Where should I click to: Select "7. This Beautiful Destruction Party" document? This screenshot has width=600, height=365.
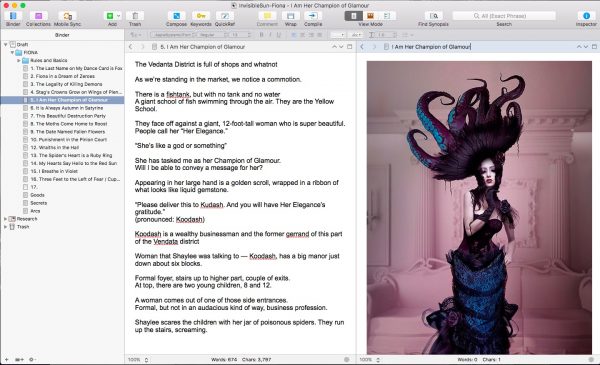tap(68, 116)
